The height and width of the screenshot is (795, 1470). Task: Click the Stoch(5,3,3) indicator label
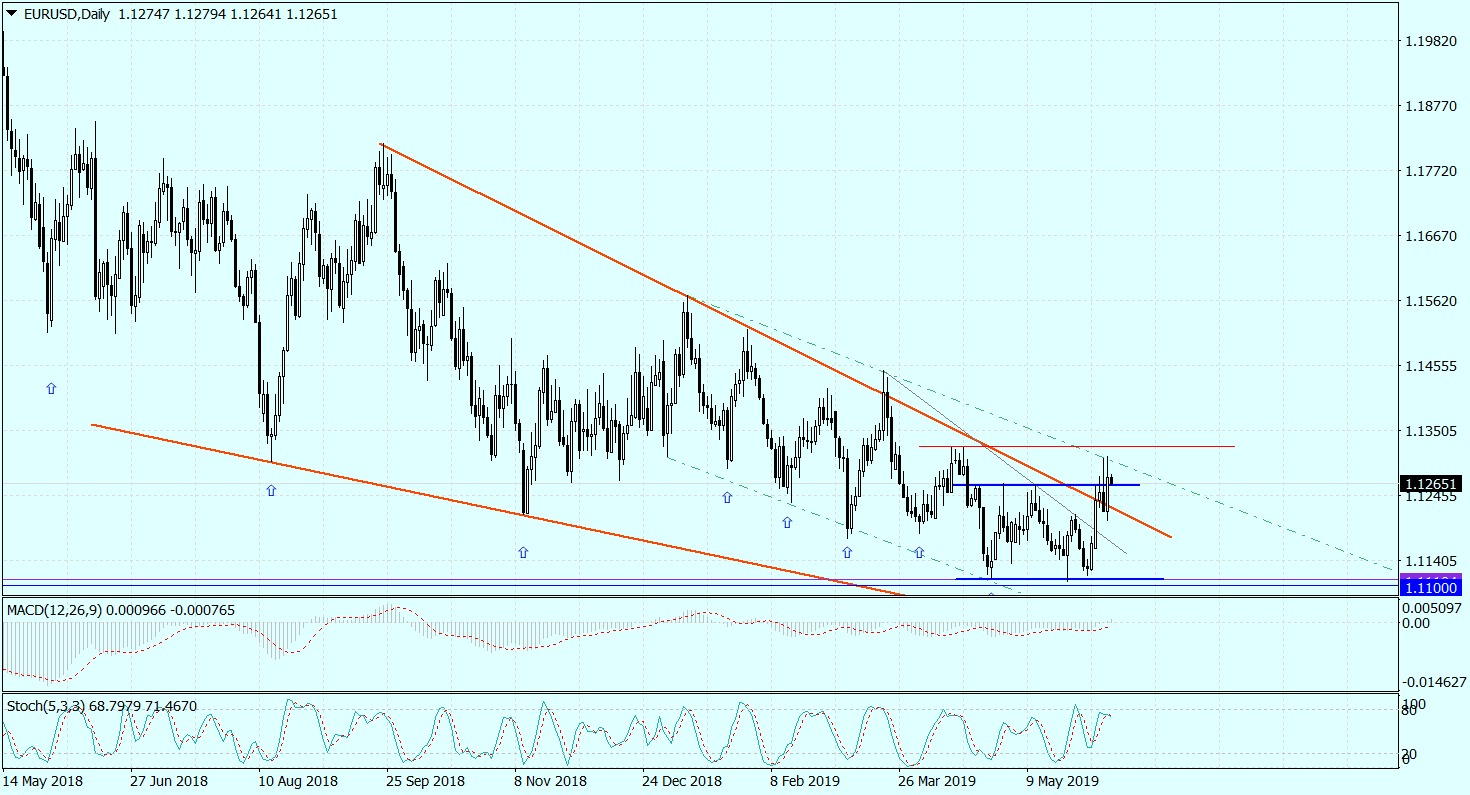pyautogui.click(x=45, y=706)
